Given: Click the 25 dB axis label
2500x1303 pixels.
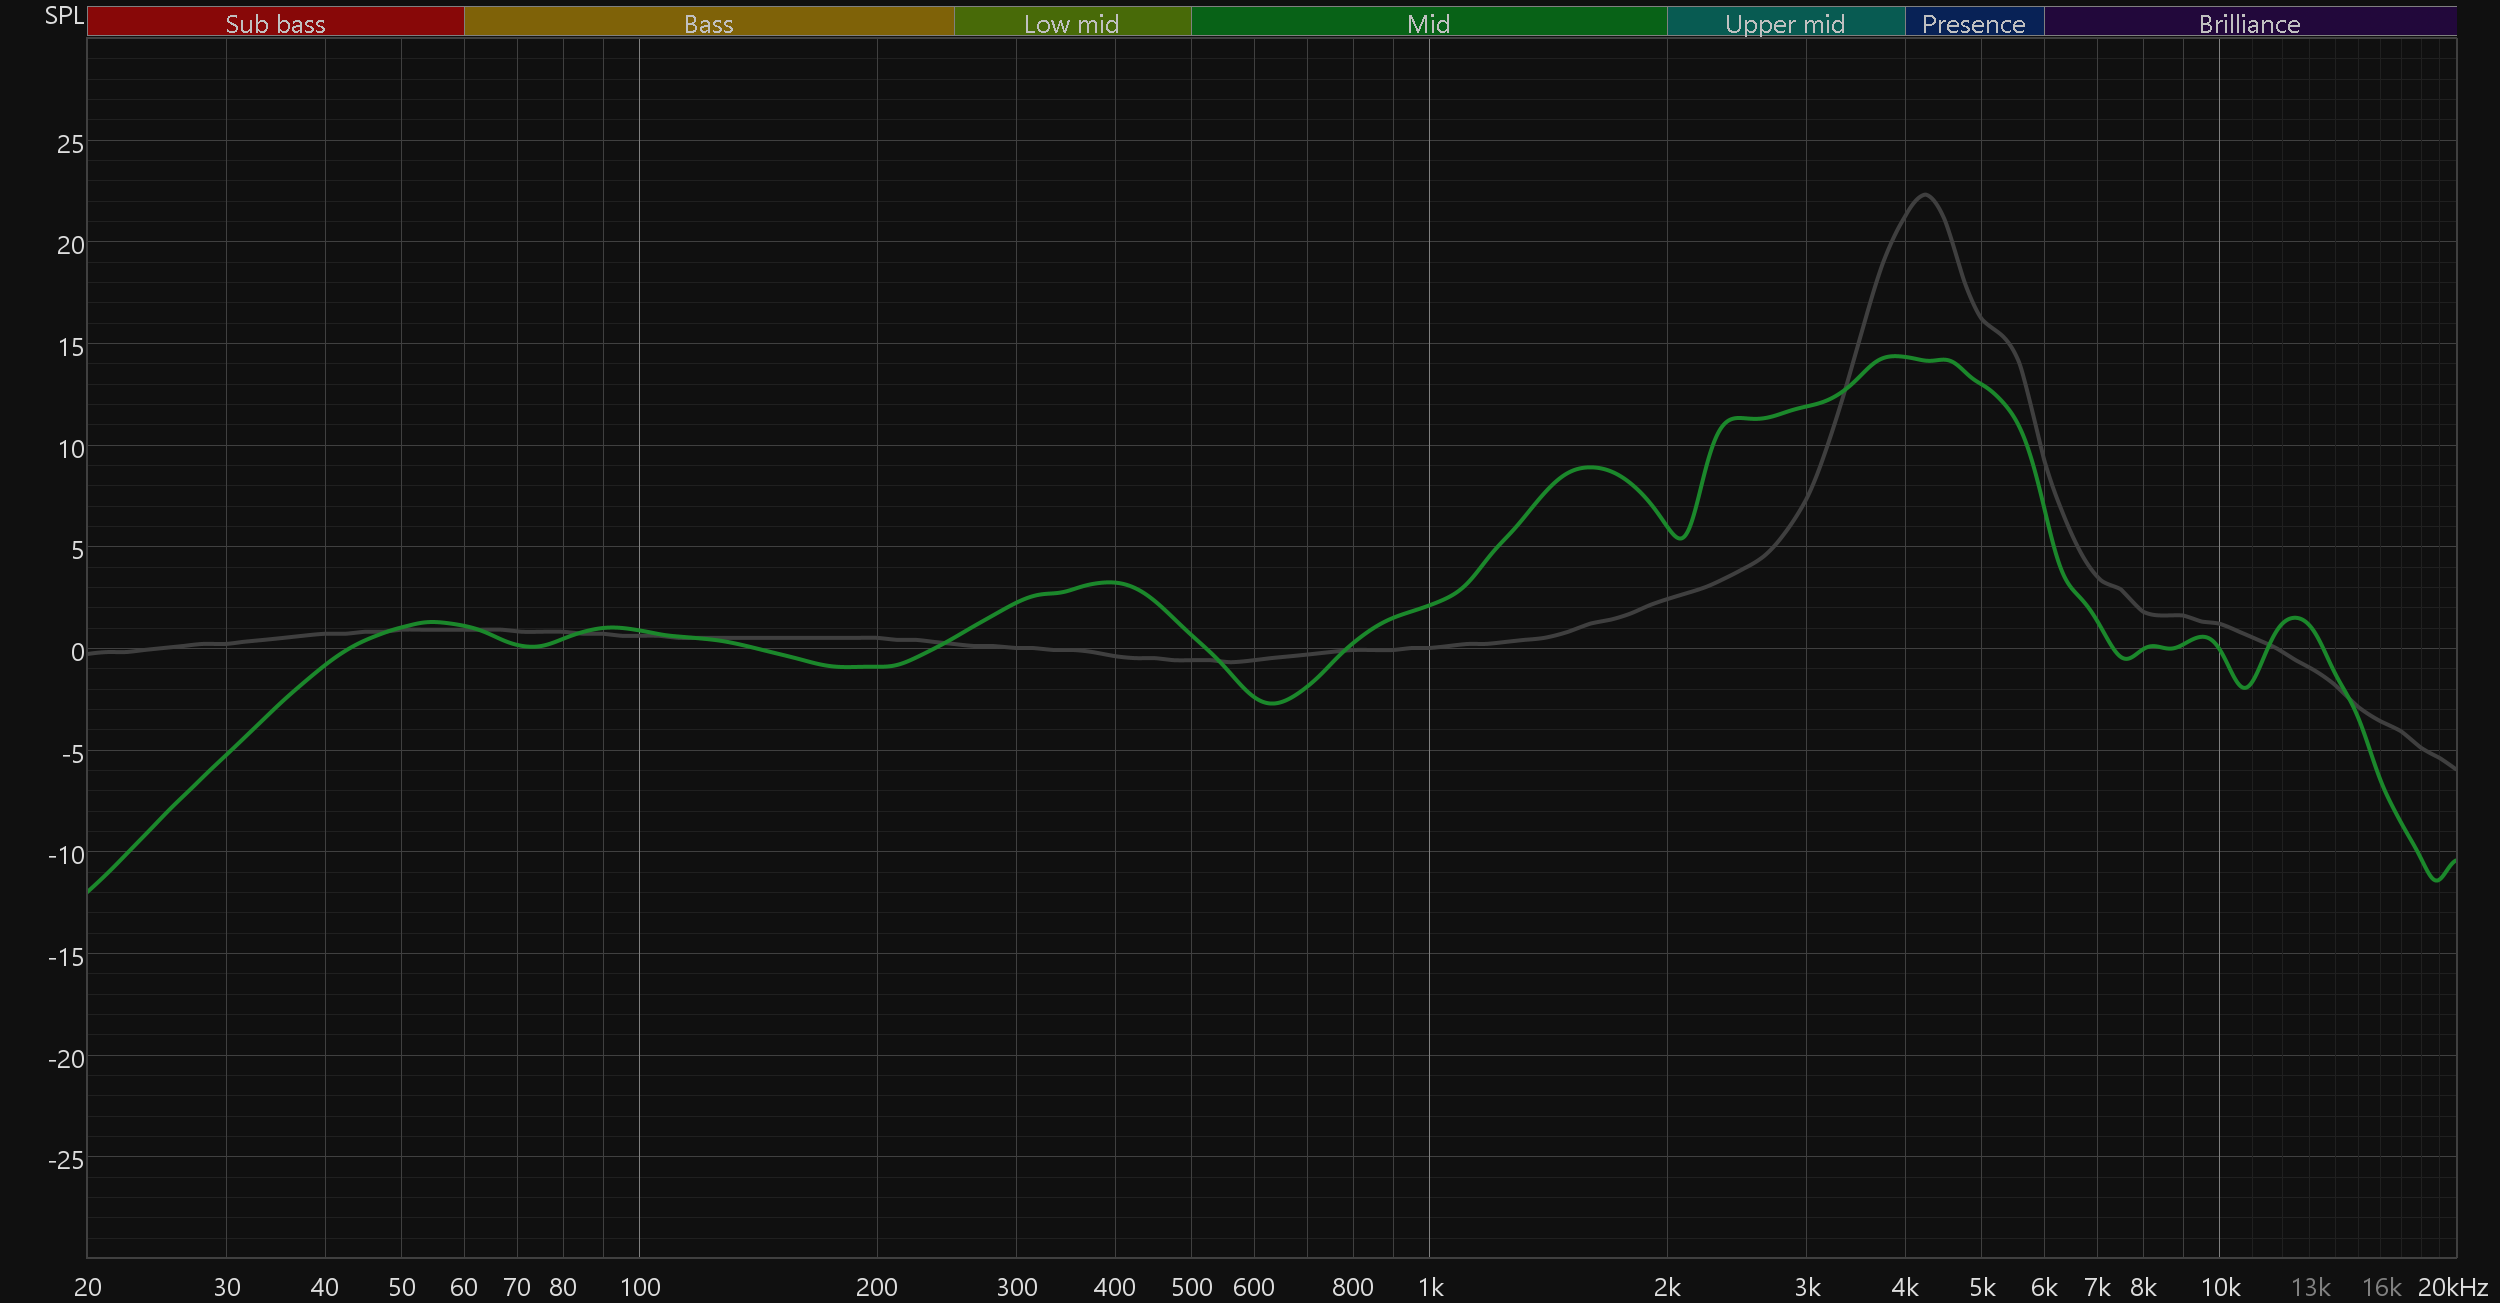Looking at the screenshot, I should (70, 144).
